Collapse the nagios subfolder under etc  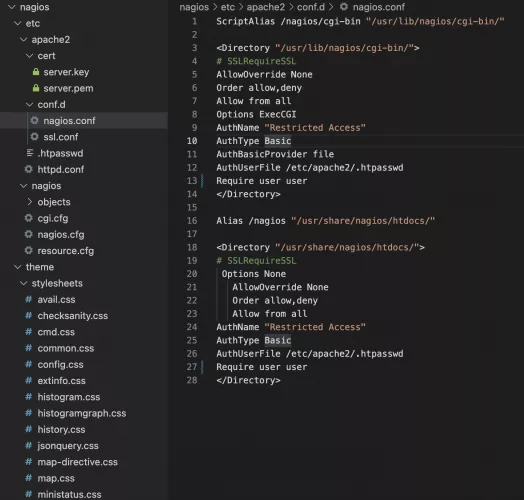tap(23, 186)
